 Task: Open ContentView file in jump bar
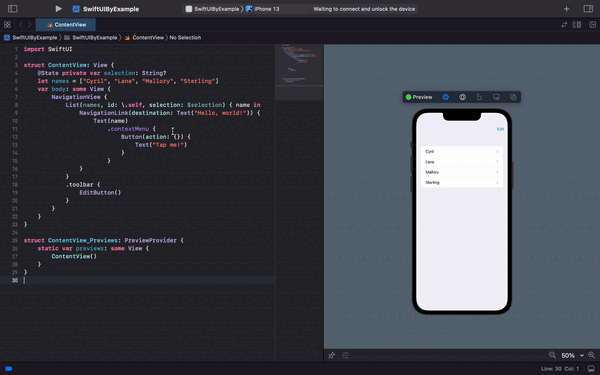coord(144,38)
